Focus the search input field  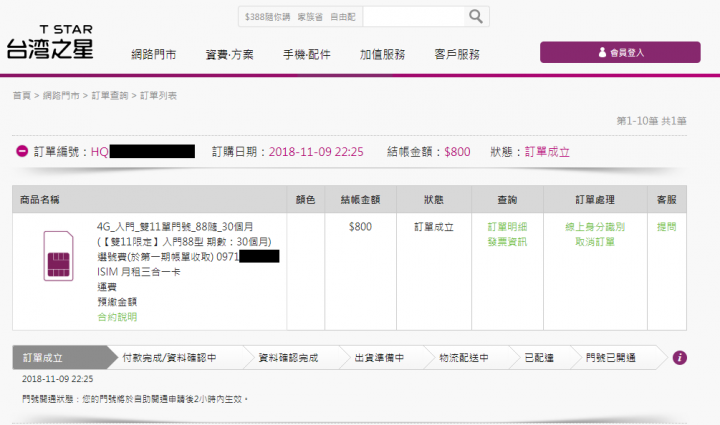tap(413, 17)
